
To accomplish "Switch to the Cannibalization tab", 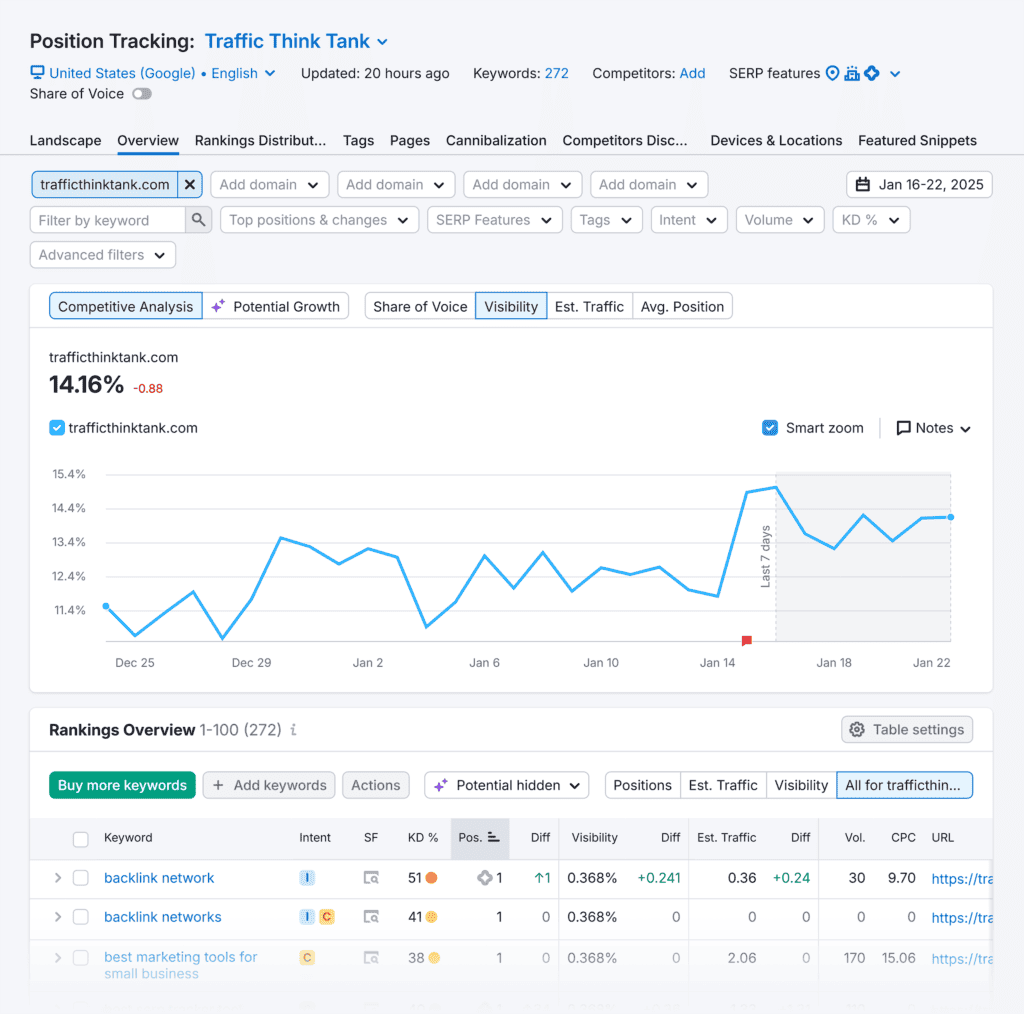I will coord(496,141).
